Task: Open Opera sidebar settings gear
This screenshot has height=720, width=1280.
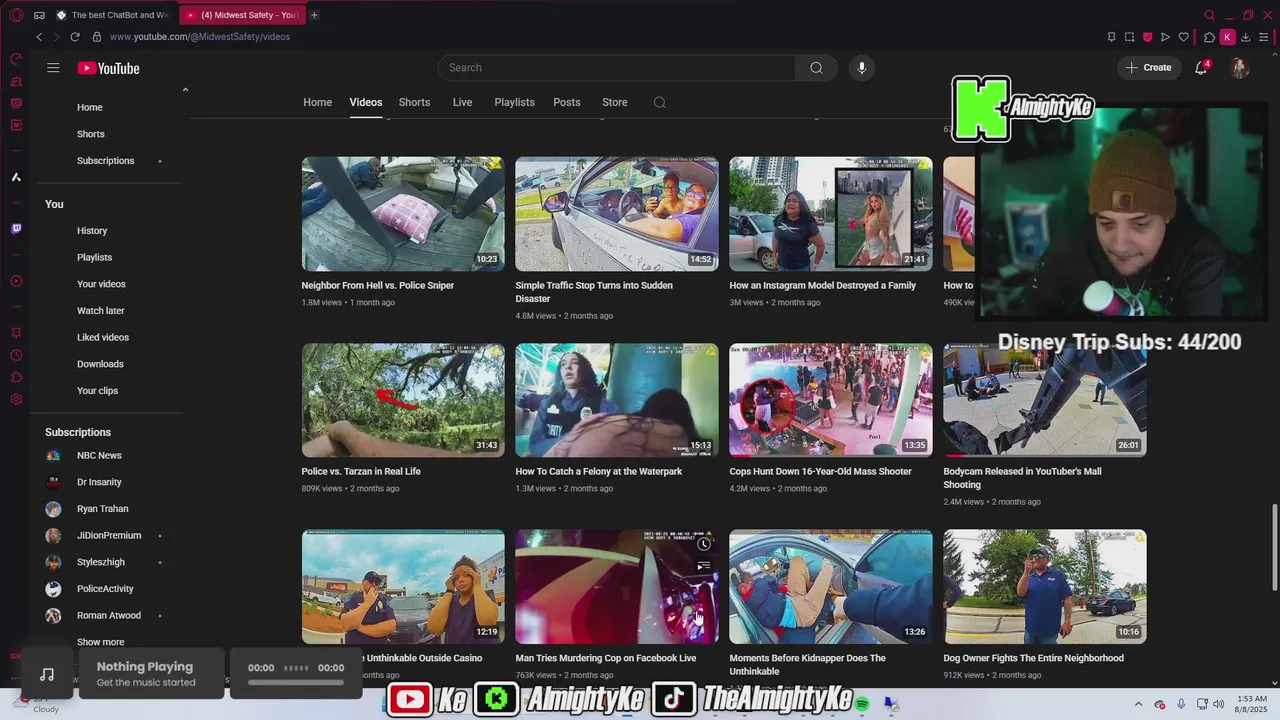Action: [16, 399]
